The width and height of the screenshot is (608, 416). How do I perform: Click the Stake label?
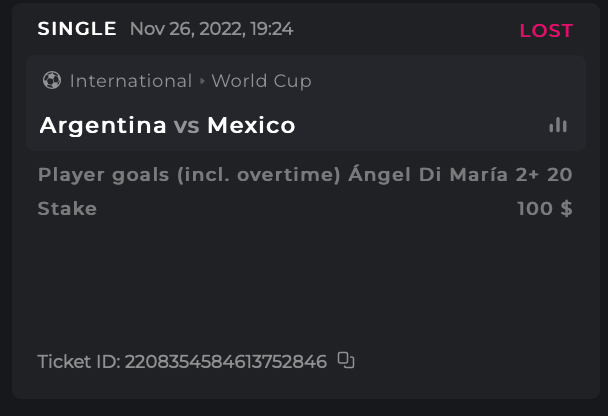tap(67, 209)
